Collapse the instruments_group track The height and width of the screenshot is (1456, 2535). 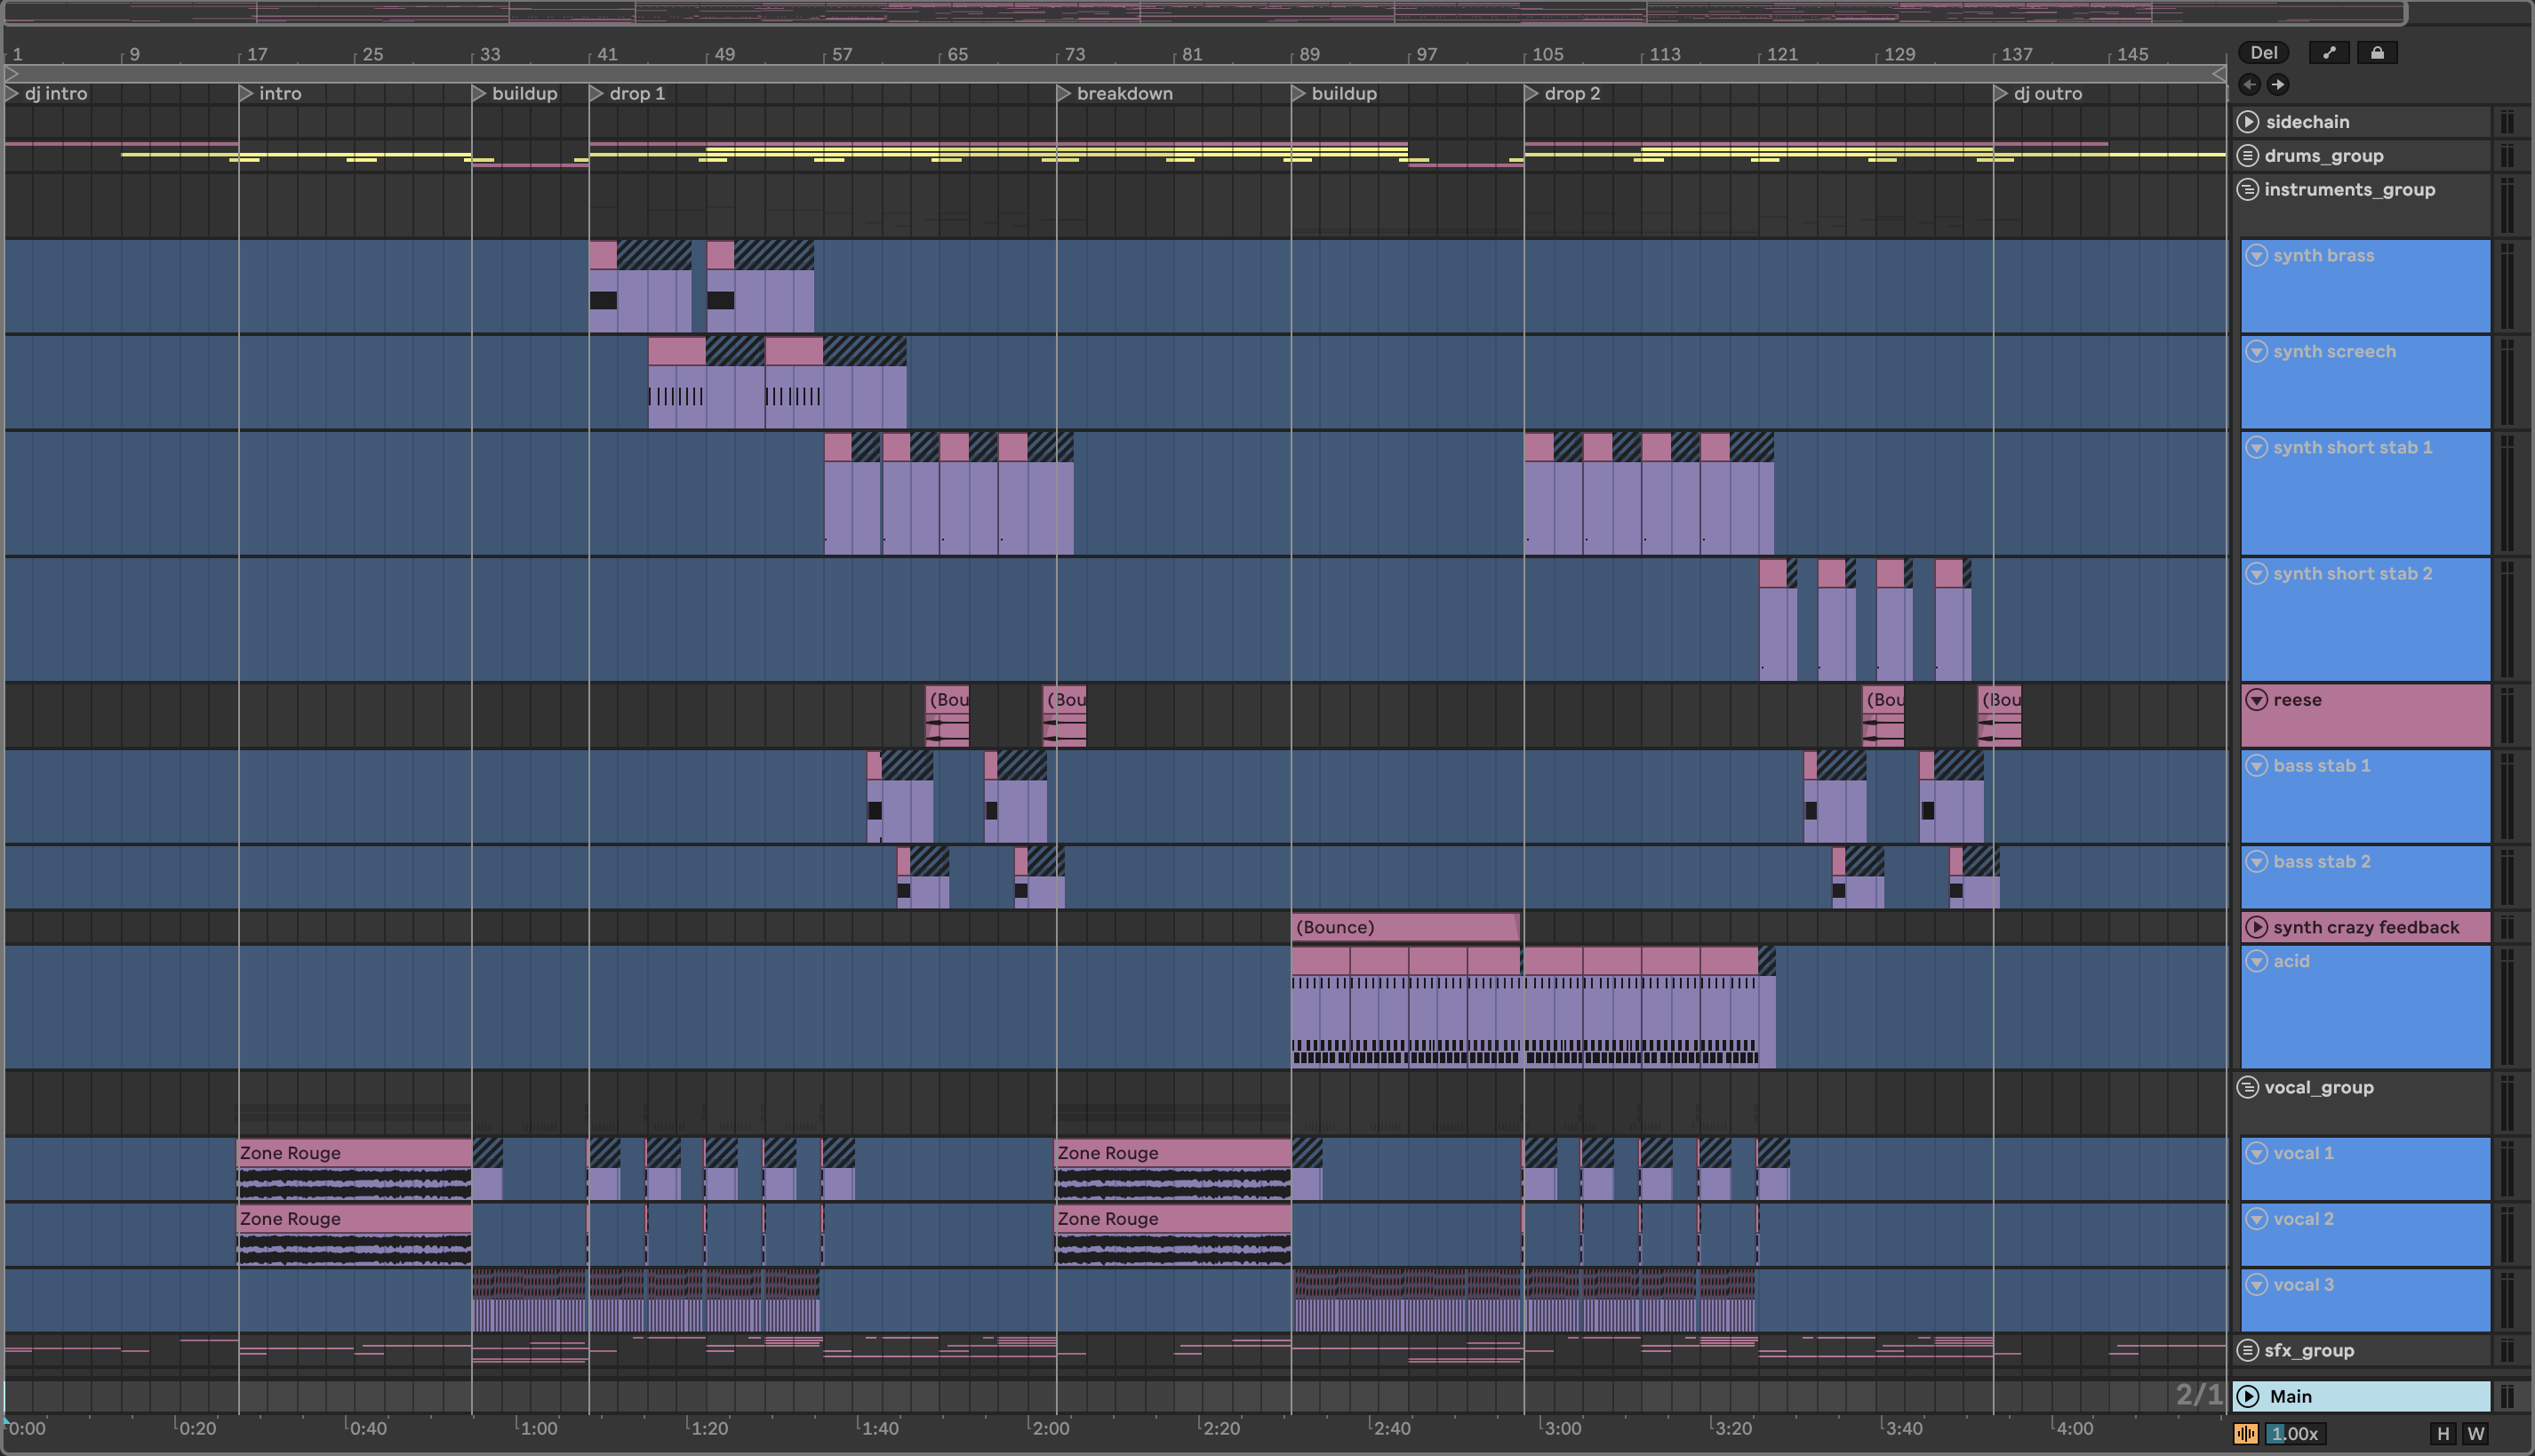[x=2248, y=190]
